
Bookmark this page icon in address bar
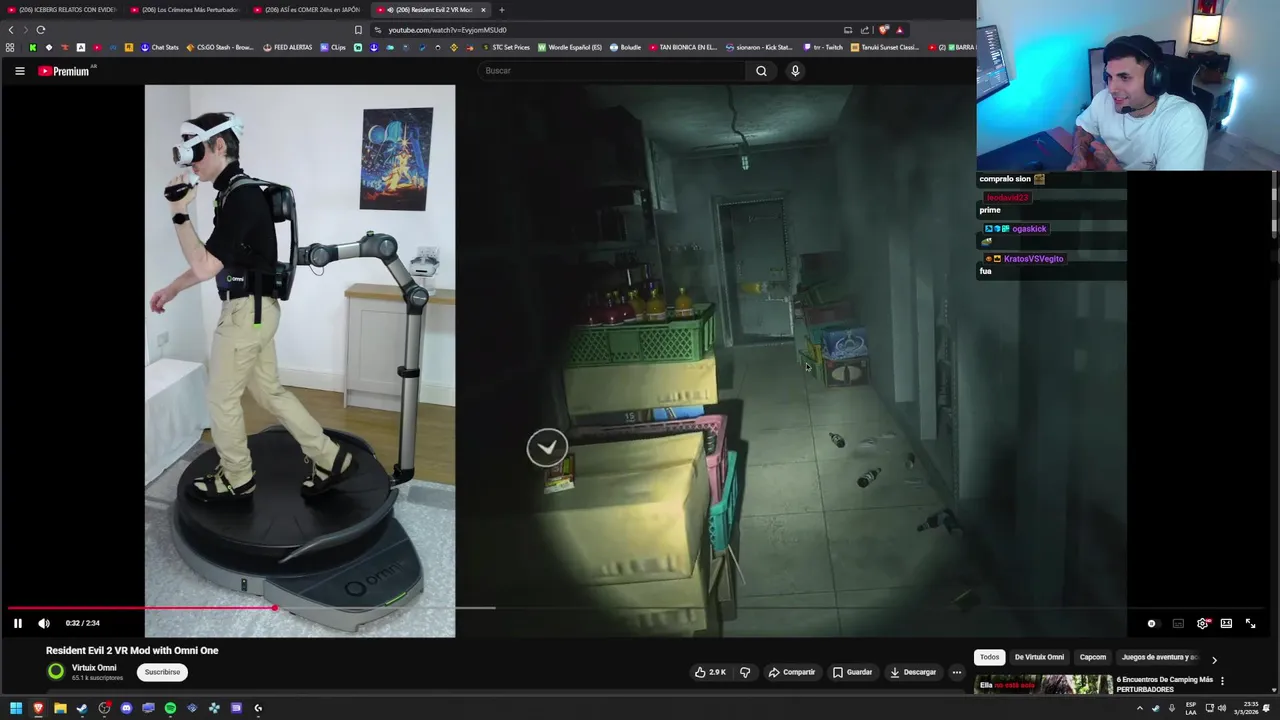358,30
